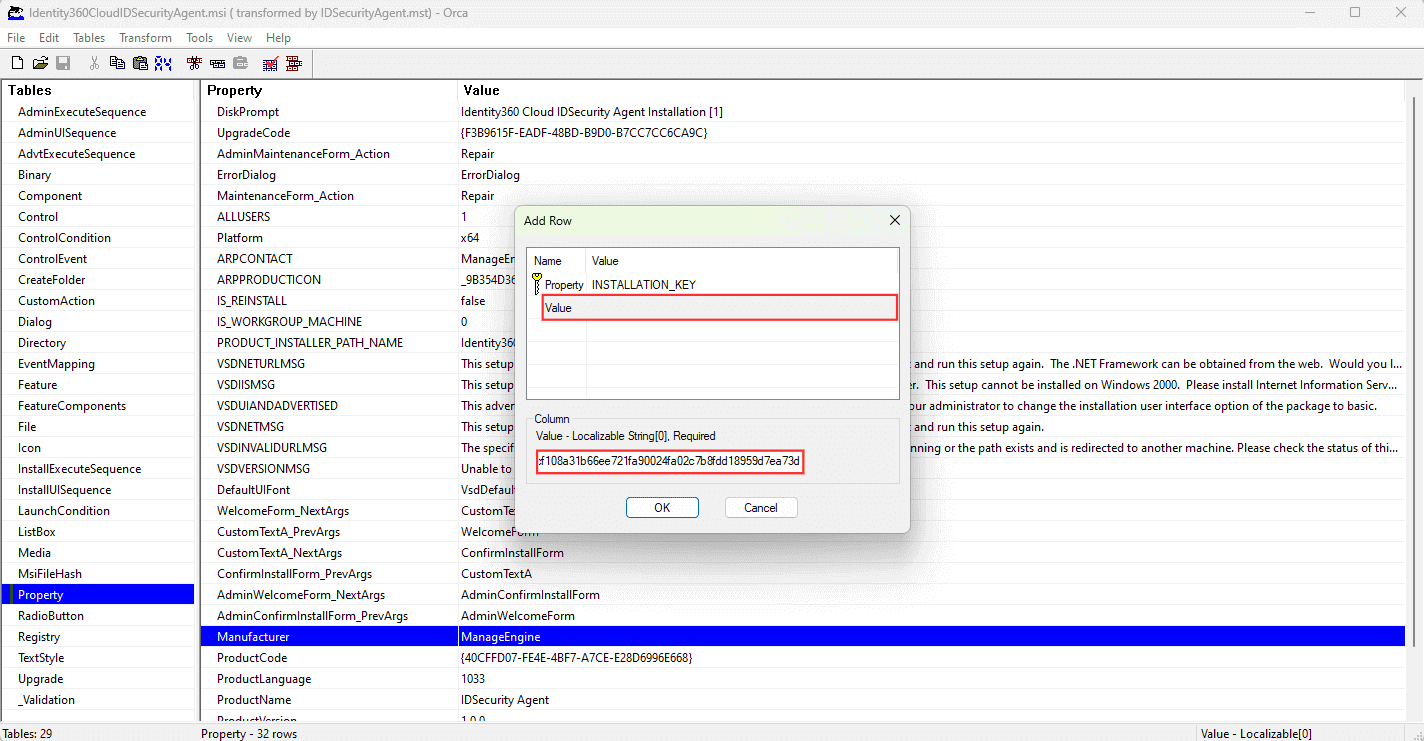Select the Property INSTALLATION_KEY row in dialog

pyautogui.click(x=713, y=284)
